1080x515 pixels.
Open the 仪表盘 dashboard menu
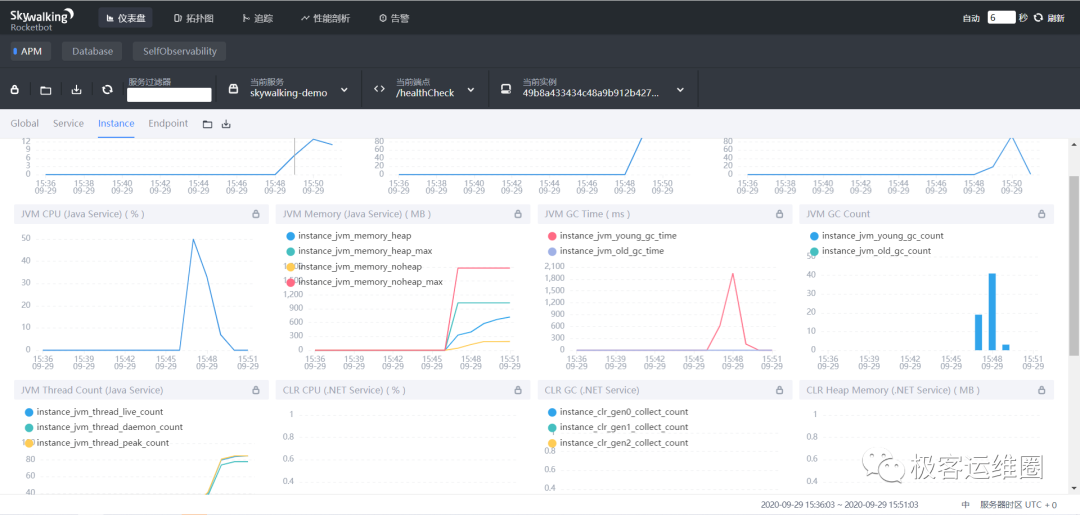point(125,18)
